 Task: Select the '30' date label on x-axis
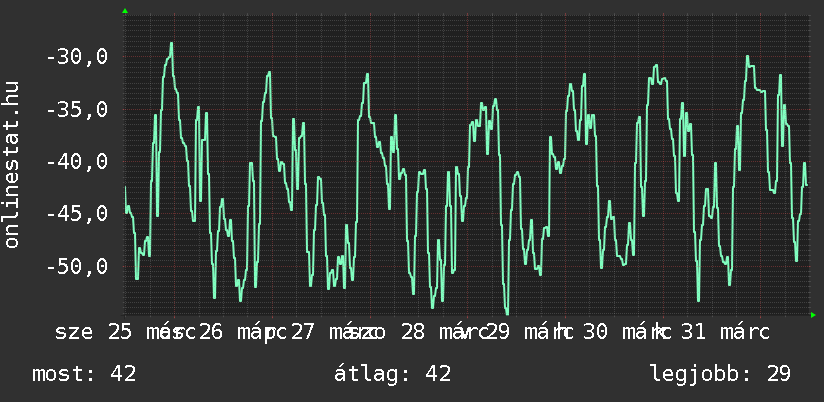click(595, 331)
